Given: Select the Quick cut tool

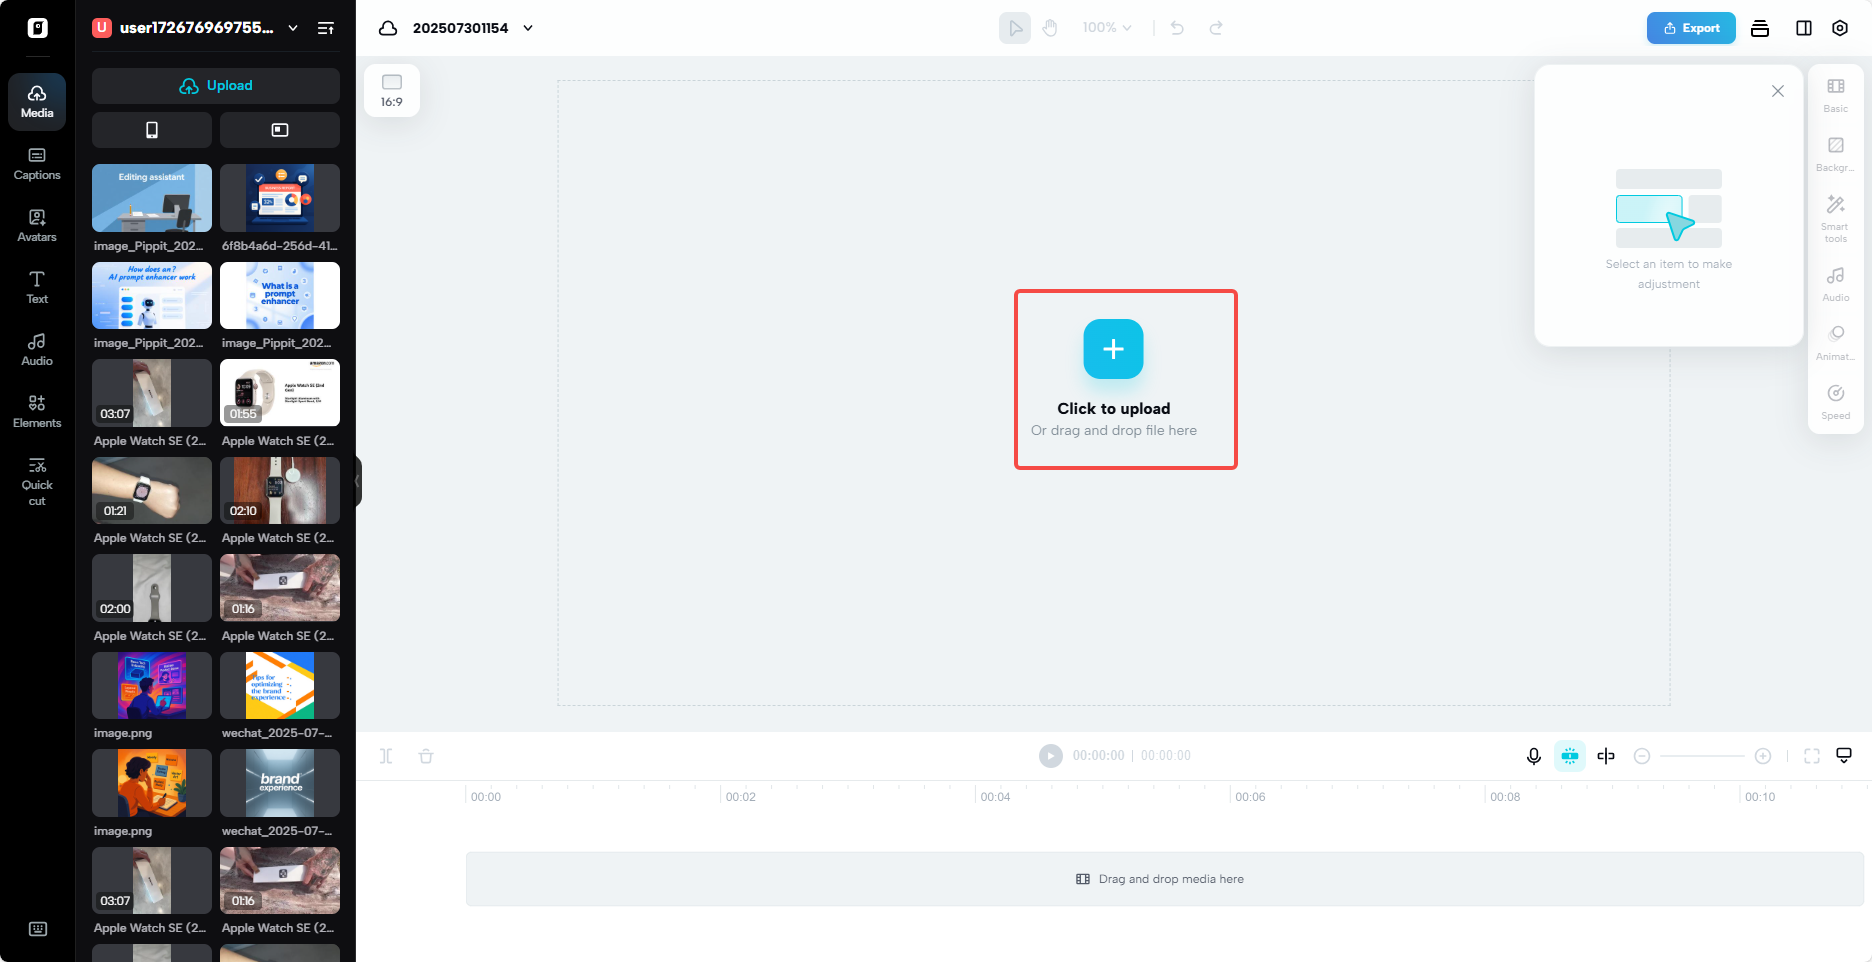Looking at the screenshot, I should [37, 480].
